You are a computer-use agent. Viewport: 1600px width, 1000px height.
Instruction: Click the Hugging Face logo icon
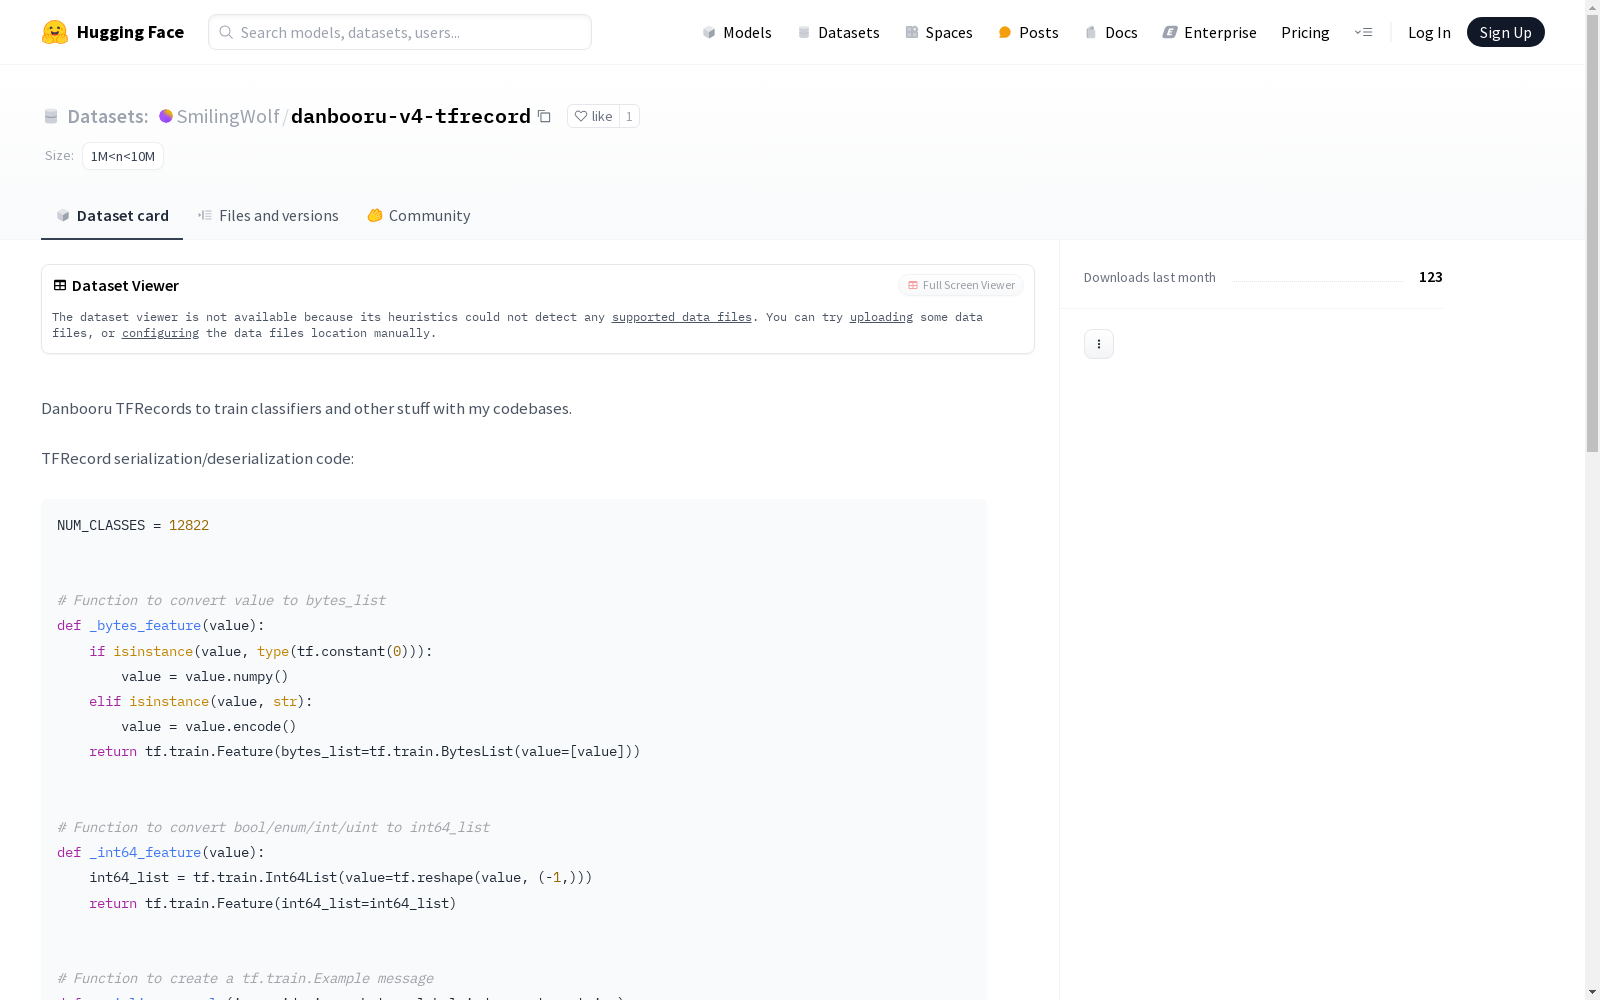pos(55,32)
